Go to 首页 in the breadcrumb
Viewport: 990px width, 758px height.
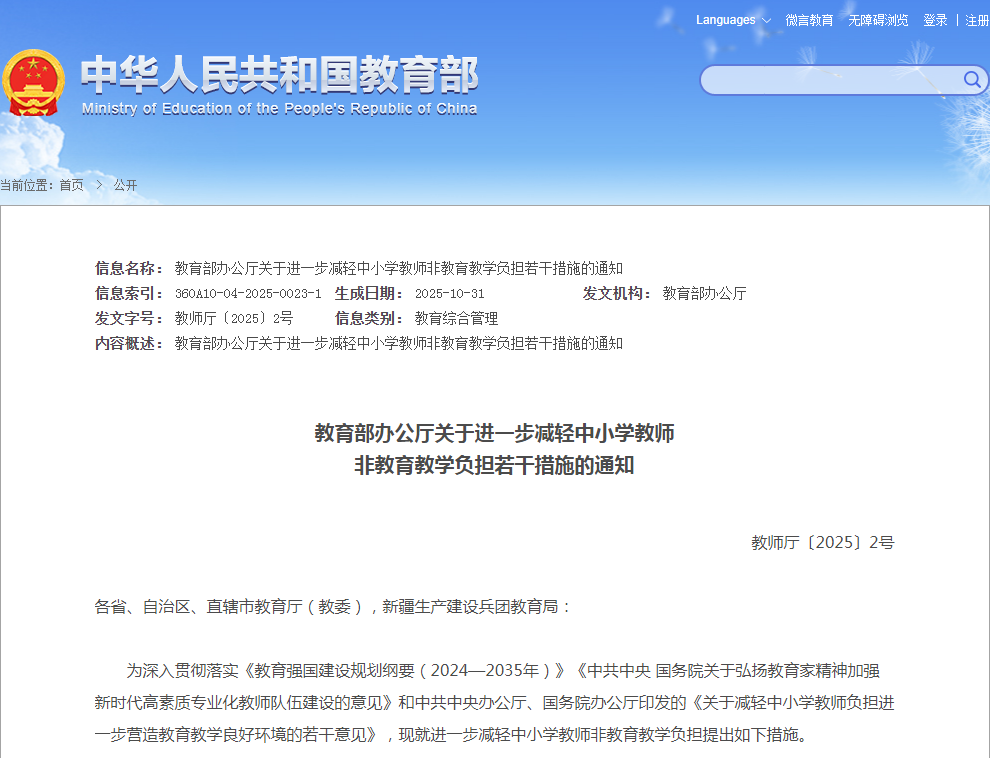coord(71,185)
